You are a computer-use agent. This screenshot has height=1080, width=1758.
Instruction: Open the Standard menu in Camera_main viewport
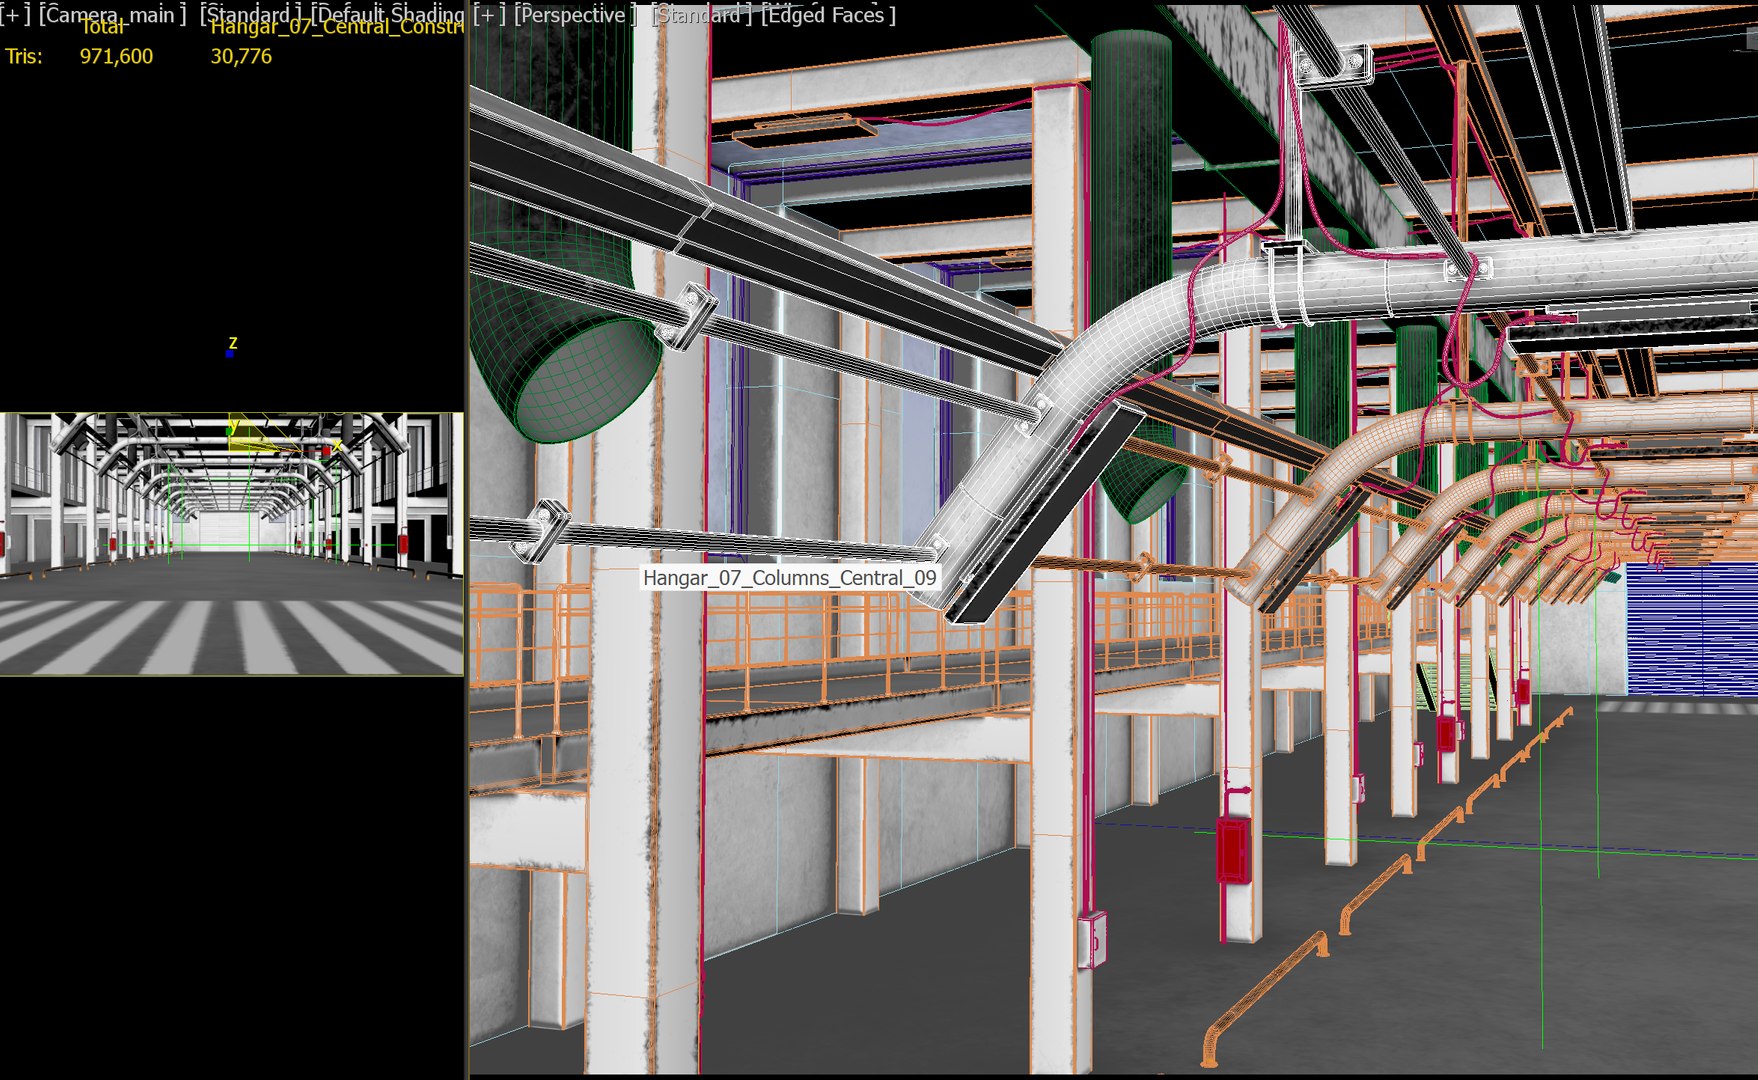(x=251, y=15)
